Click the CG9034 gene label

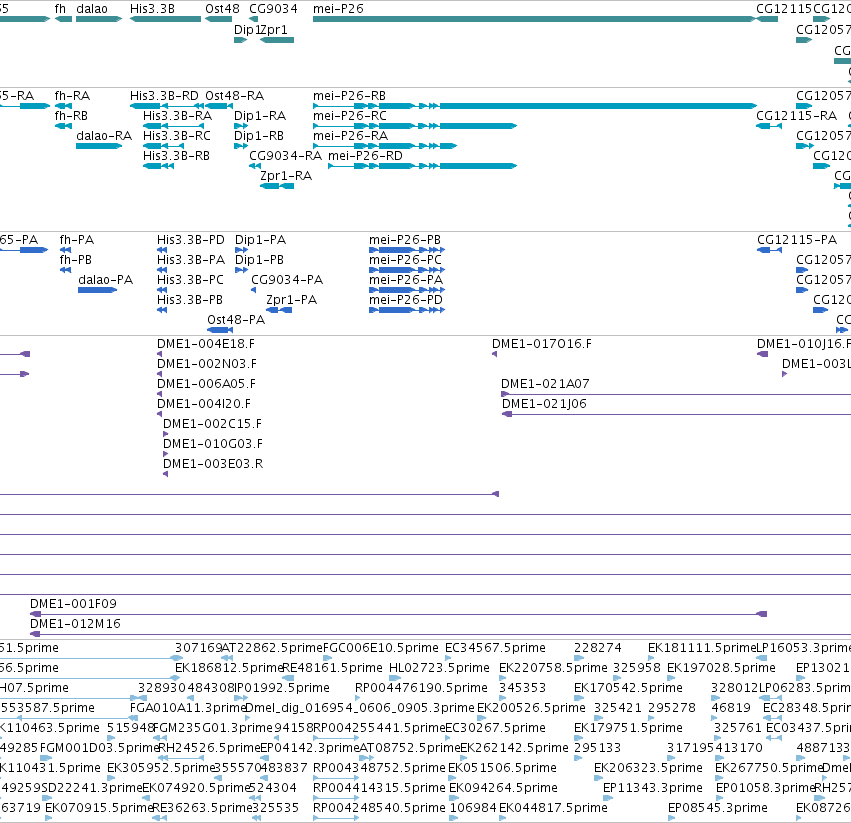(274, 9)
